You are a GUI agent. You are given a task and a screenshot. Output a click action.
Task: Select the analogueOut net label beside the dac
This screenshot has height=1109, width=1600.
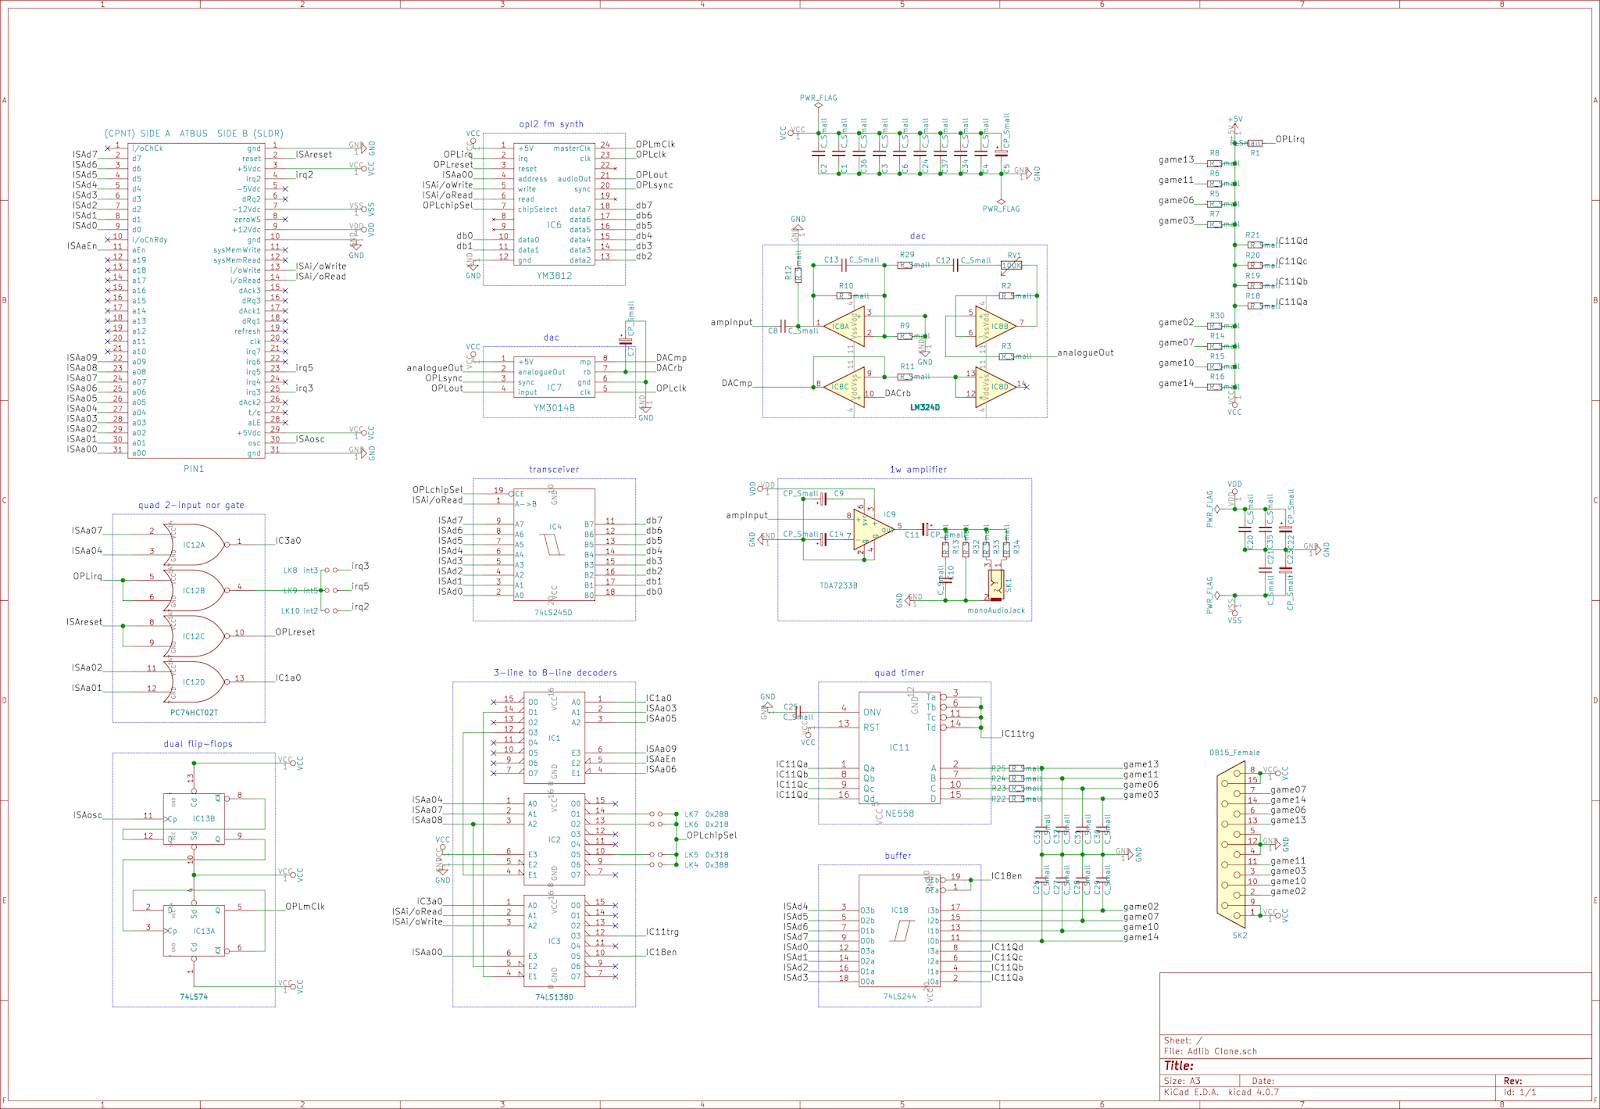1088,352
